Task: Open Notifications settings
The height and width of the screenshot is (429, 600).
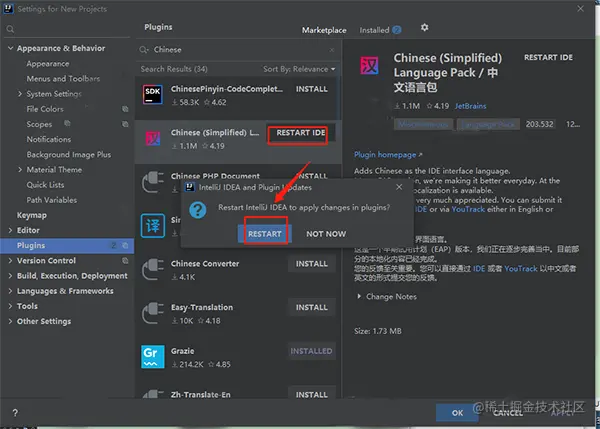Action: [x=49, y=139]
